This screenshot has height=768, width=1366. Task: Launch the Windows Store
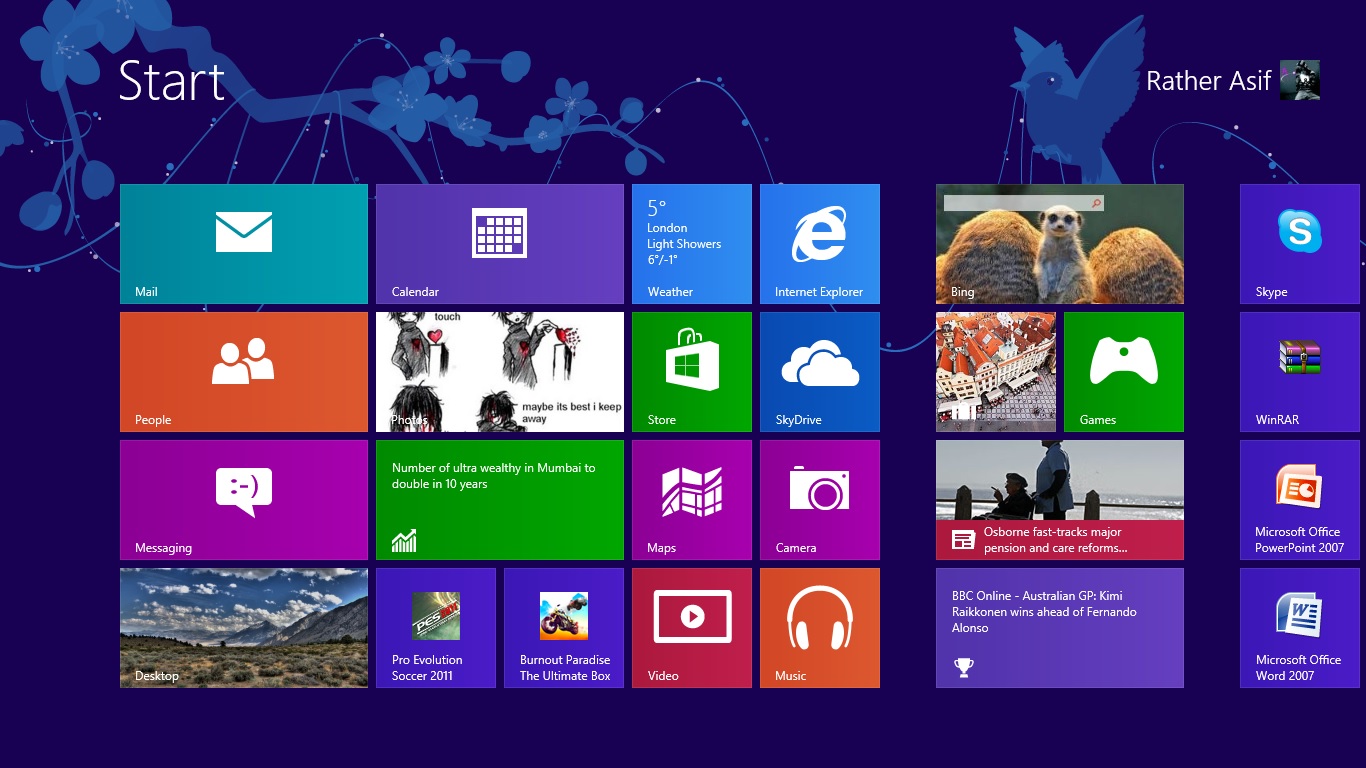[691, 371]
